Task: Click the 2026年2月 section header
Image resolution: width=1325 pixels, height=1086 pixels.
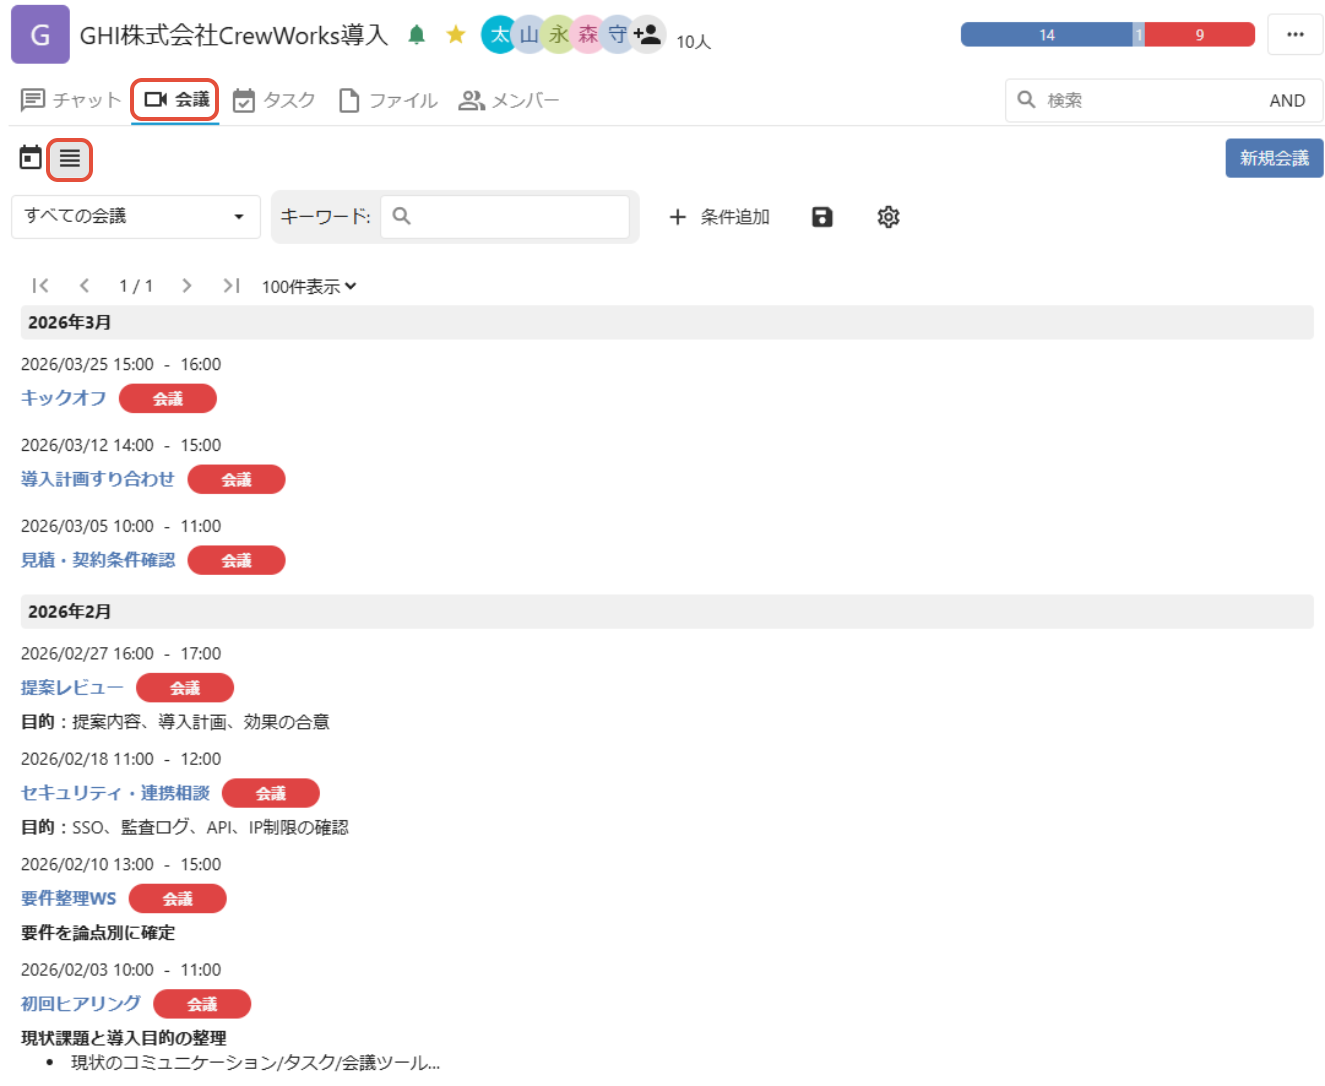Action: click(667, 611)
